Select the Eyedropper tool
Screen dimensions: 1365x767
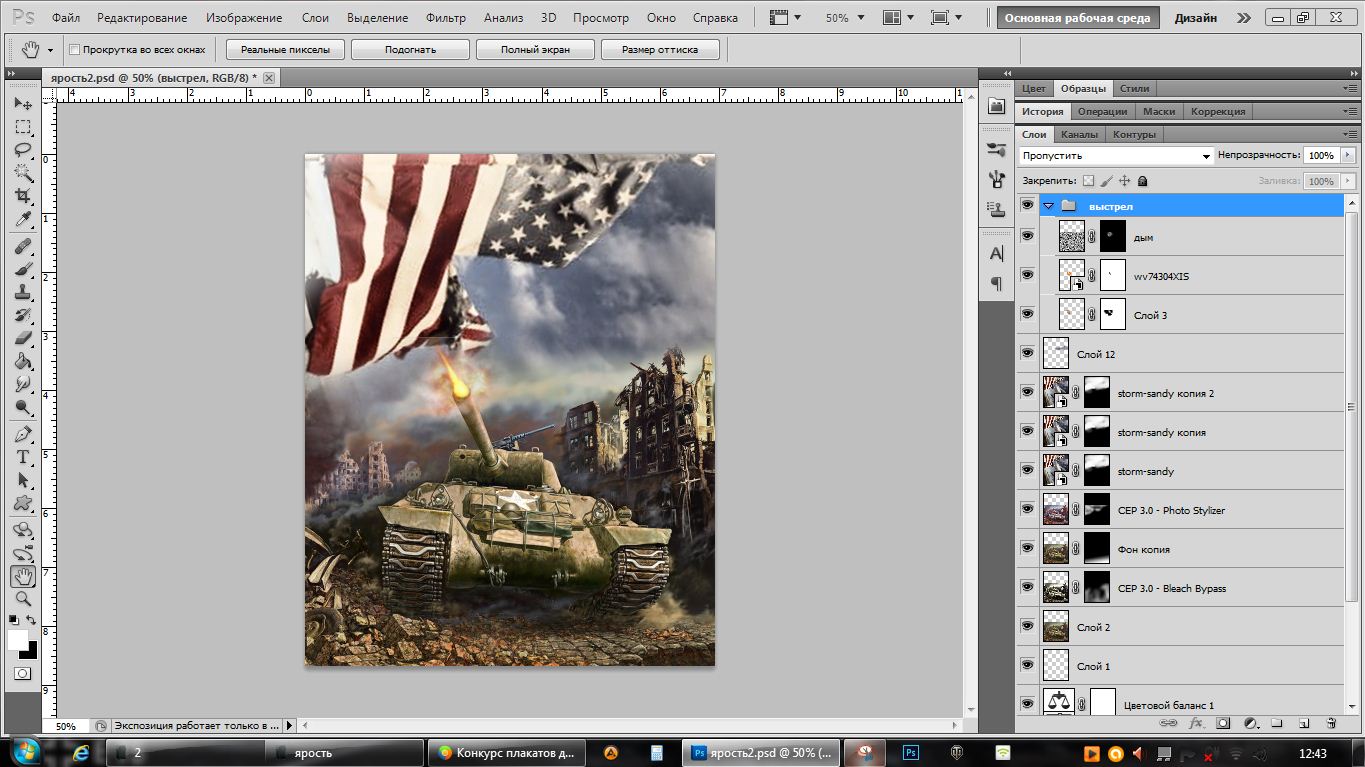click(x=23, y=219)
